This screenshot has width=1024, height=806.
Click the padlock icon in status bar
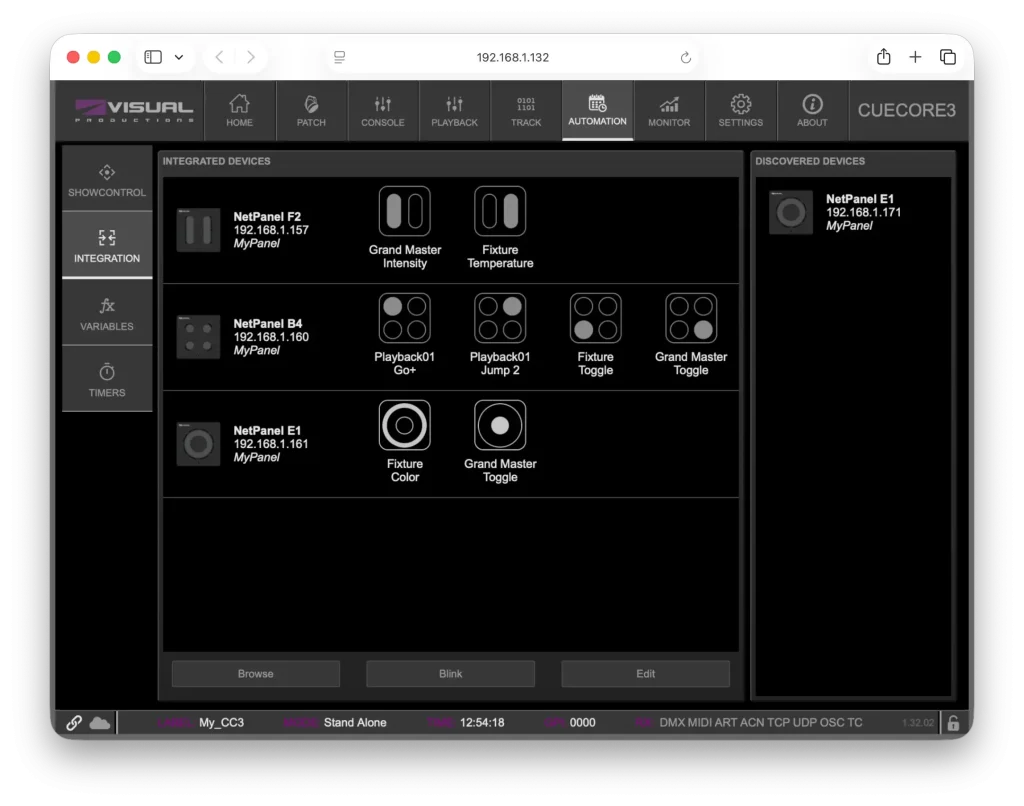click(x=953, y=723)
